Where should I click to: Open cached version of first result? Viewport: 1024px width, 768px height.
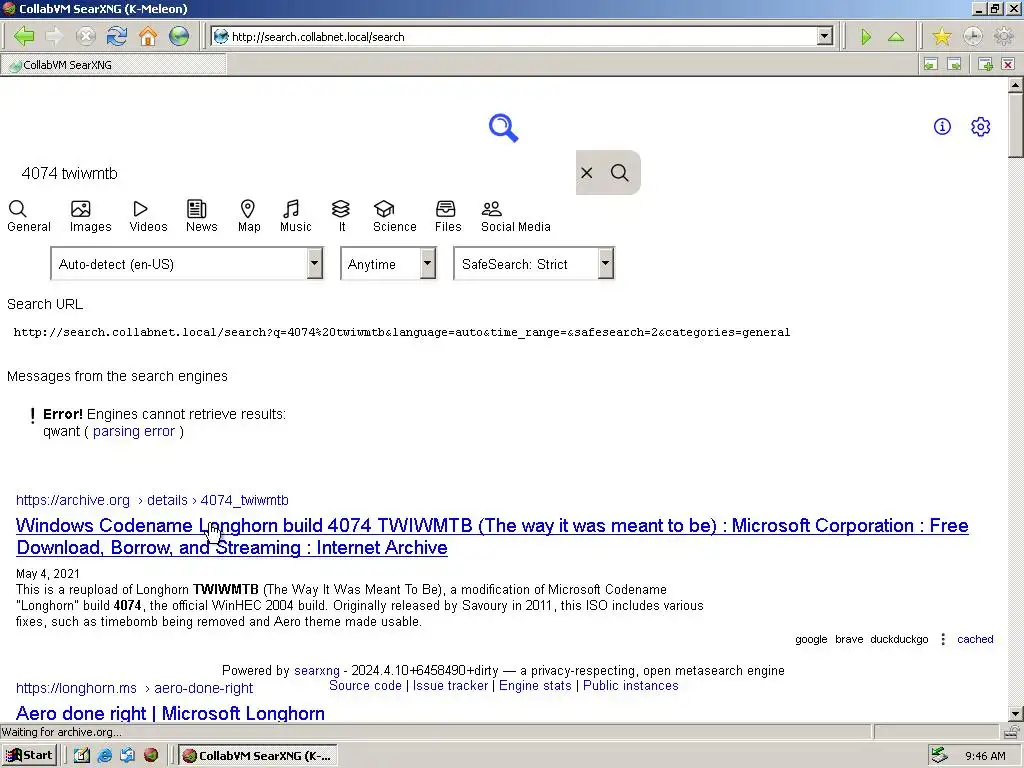pos(975,639)
